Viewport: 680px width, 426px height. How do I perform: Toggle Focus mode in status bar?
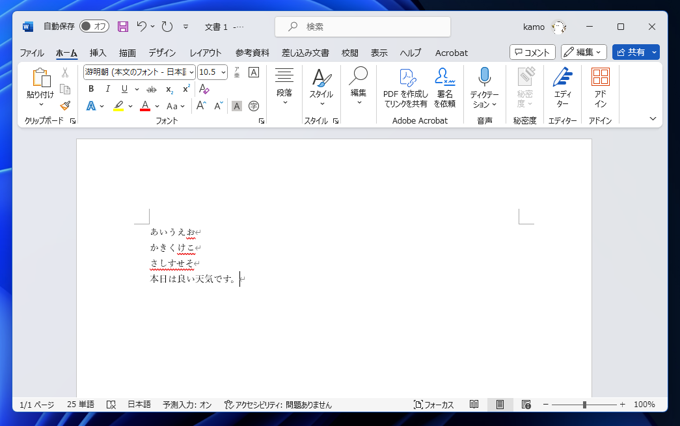coord(434,405)
